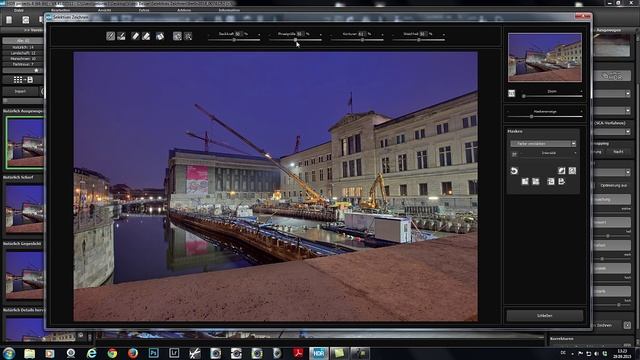
Task: Click the intensity icon left of the Intensität slider
Action: coord(514,154)
